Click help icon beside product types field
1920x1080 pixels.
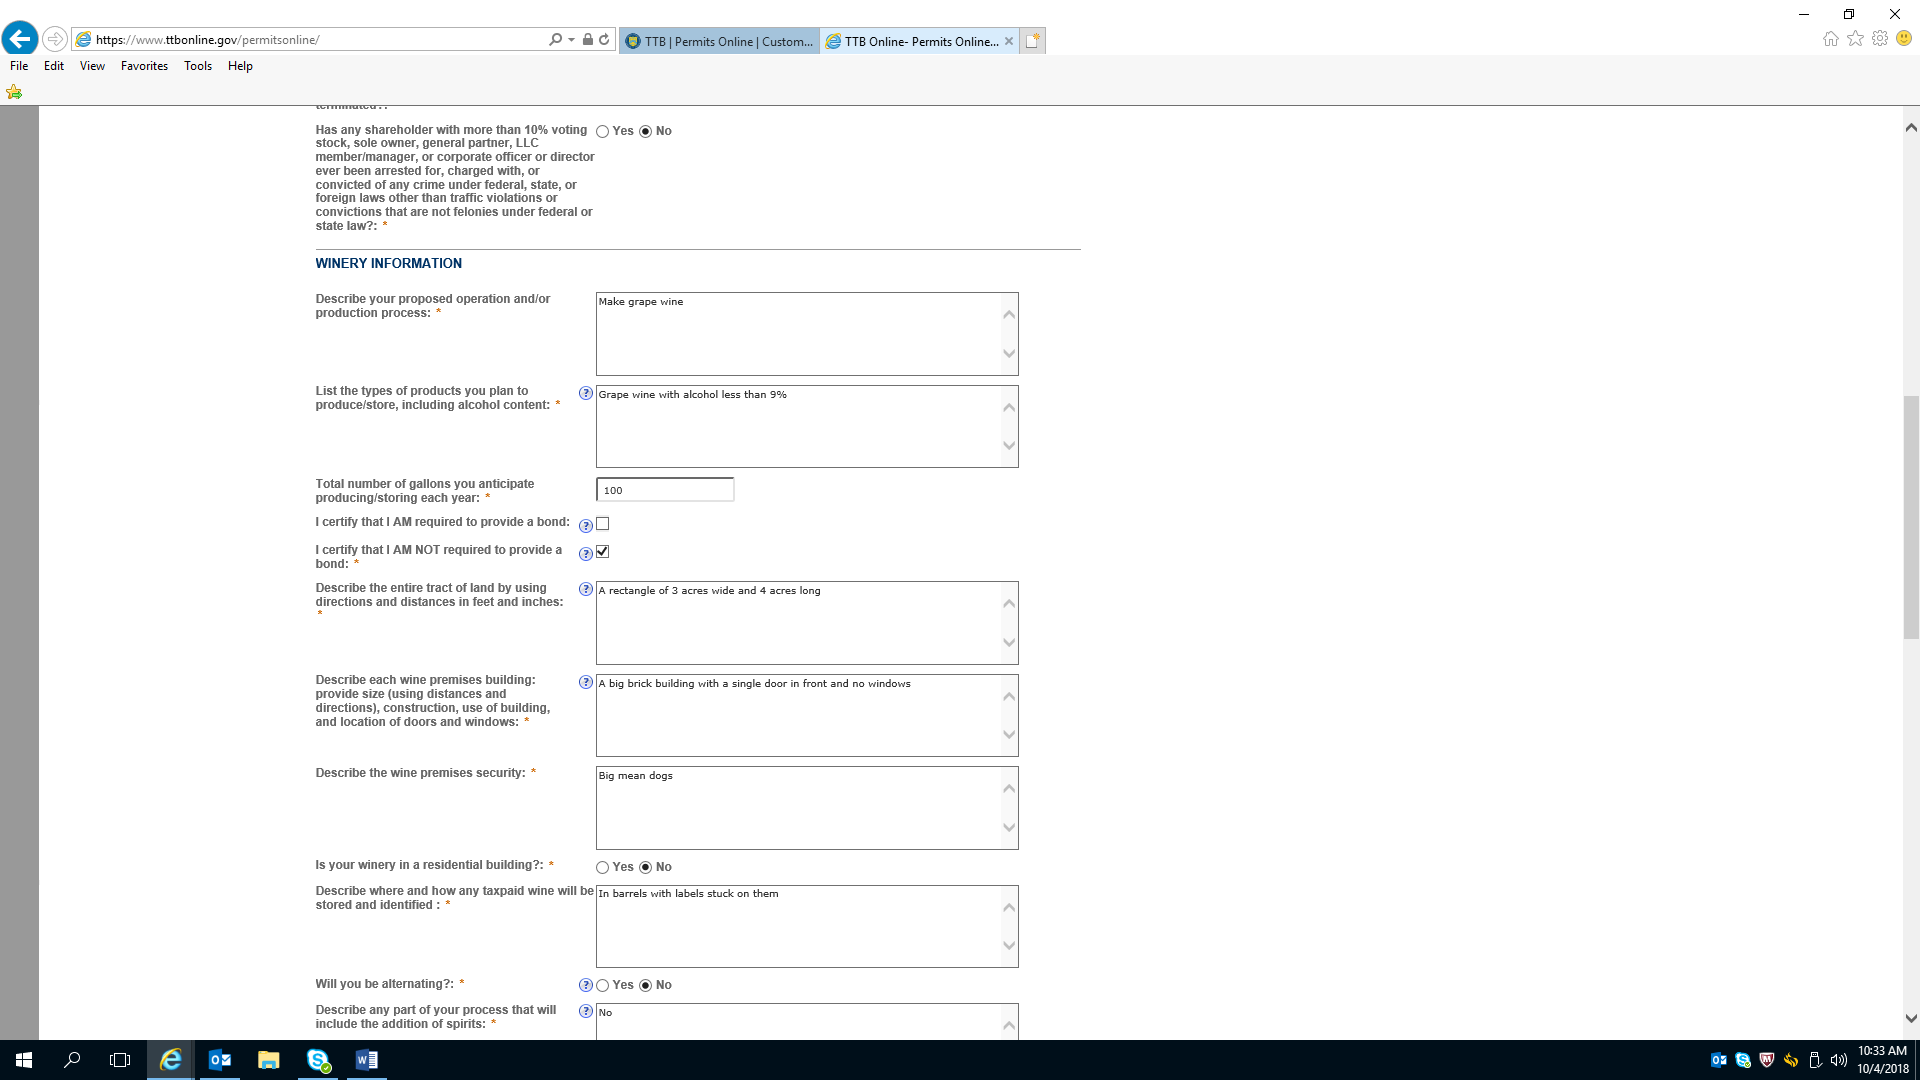586,394
